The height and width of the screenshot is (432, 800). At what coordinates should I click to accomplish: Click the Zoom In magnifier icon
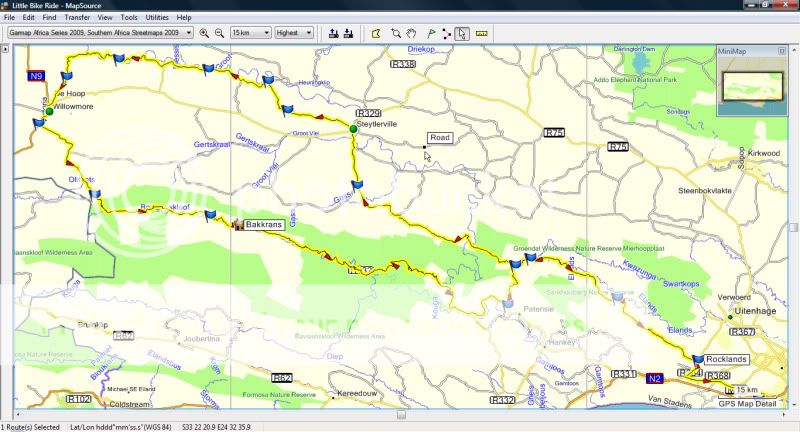click(x=204, y=33)
